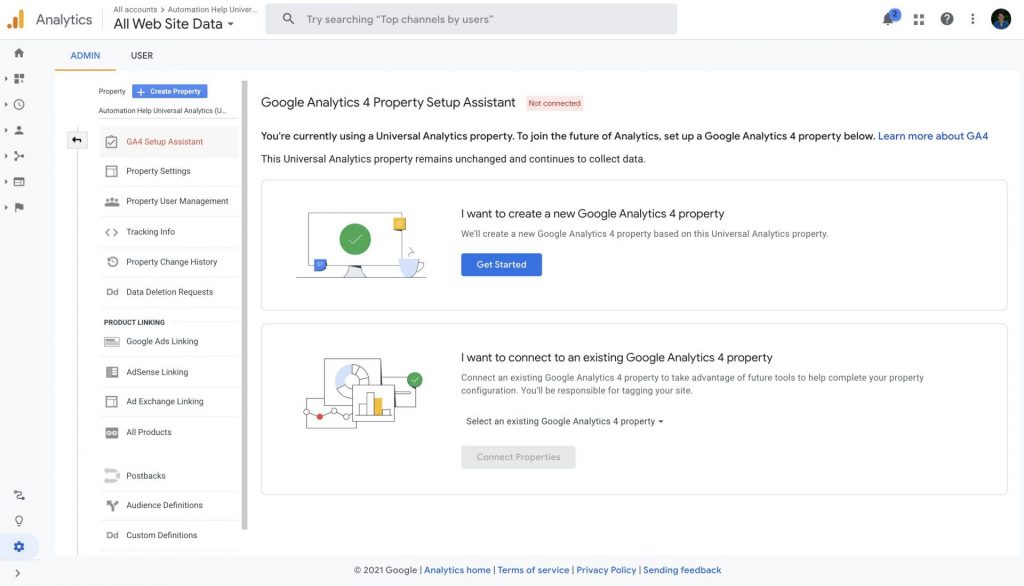Click the Postbacks icon
1024x586 pixels.
[x=112, y=476]
